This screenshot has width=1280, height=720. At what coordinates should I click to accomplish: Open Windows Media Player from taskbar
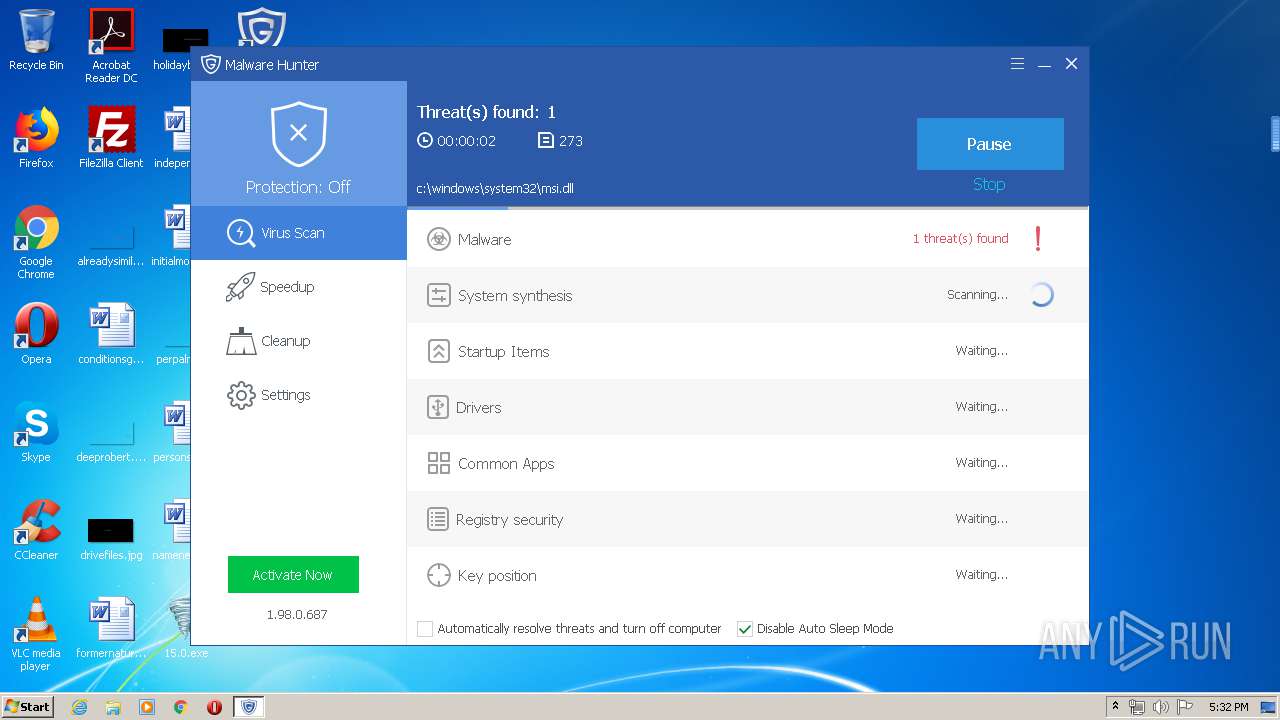147,707
